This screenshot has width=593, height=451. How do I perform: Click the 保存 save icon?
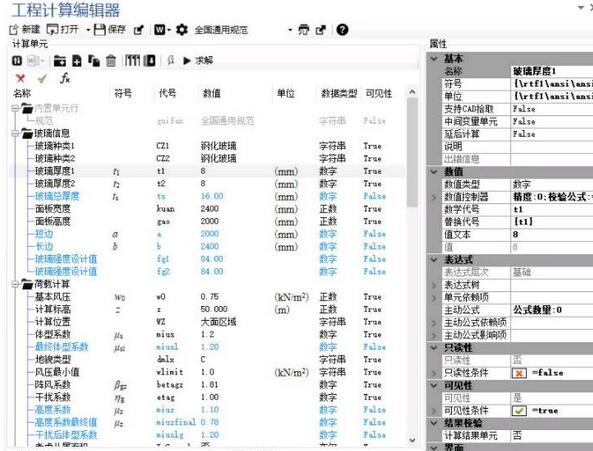pyautogui.click(x=99, y=29)
